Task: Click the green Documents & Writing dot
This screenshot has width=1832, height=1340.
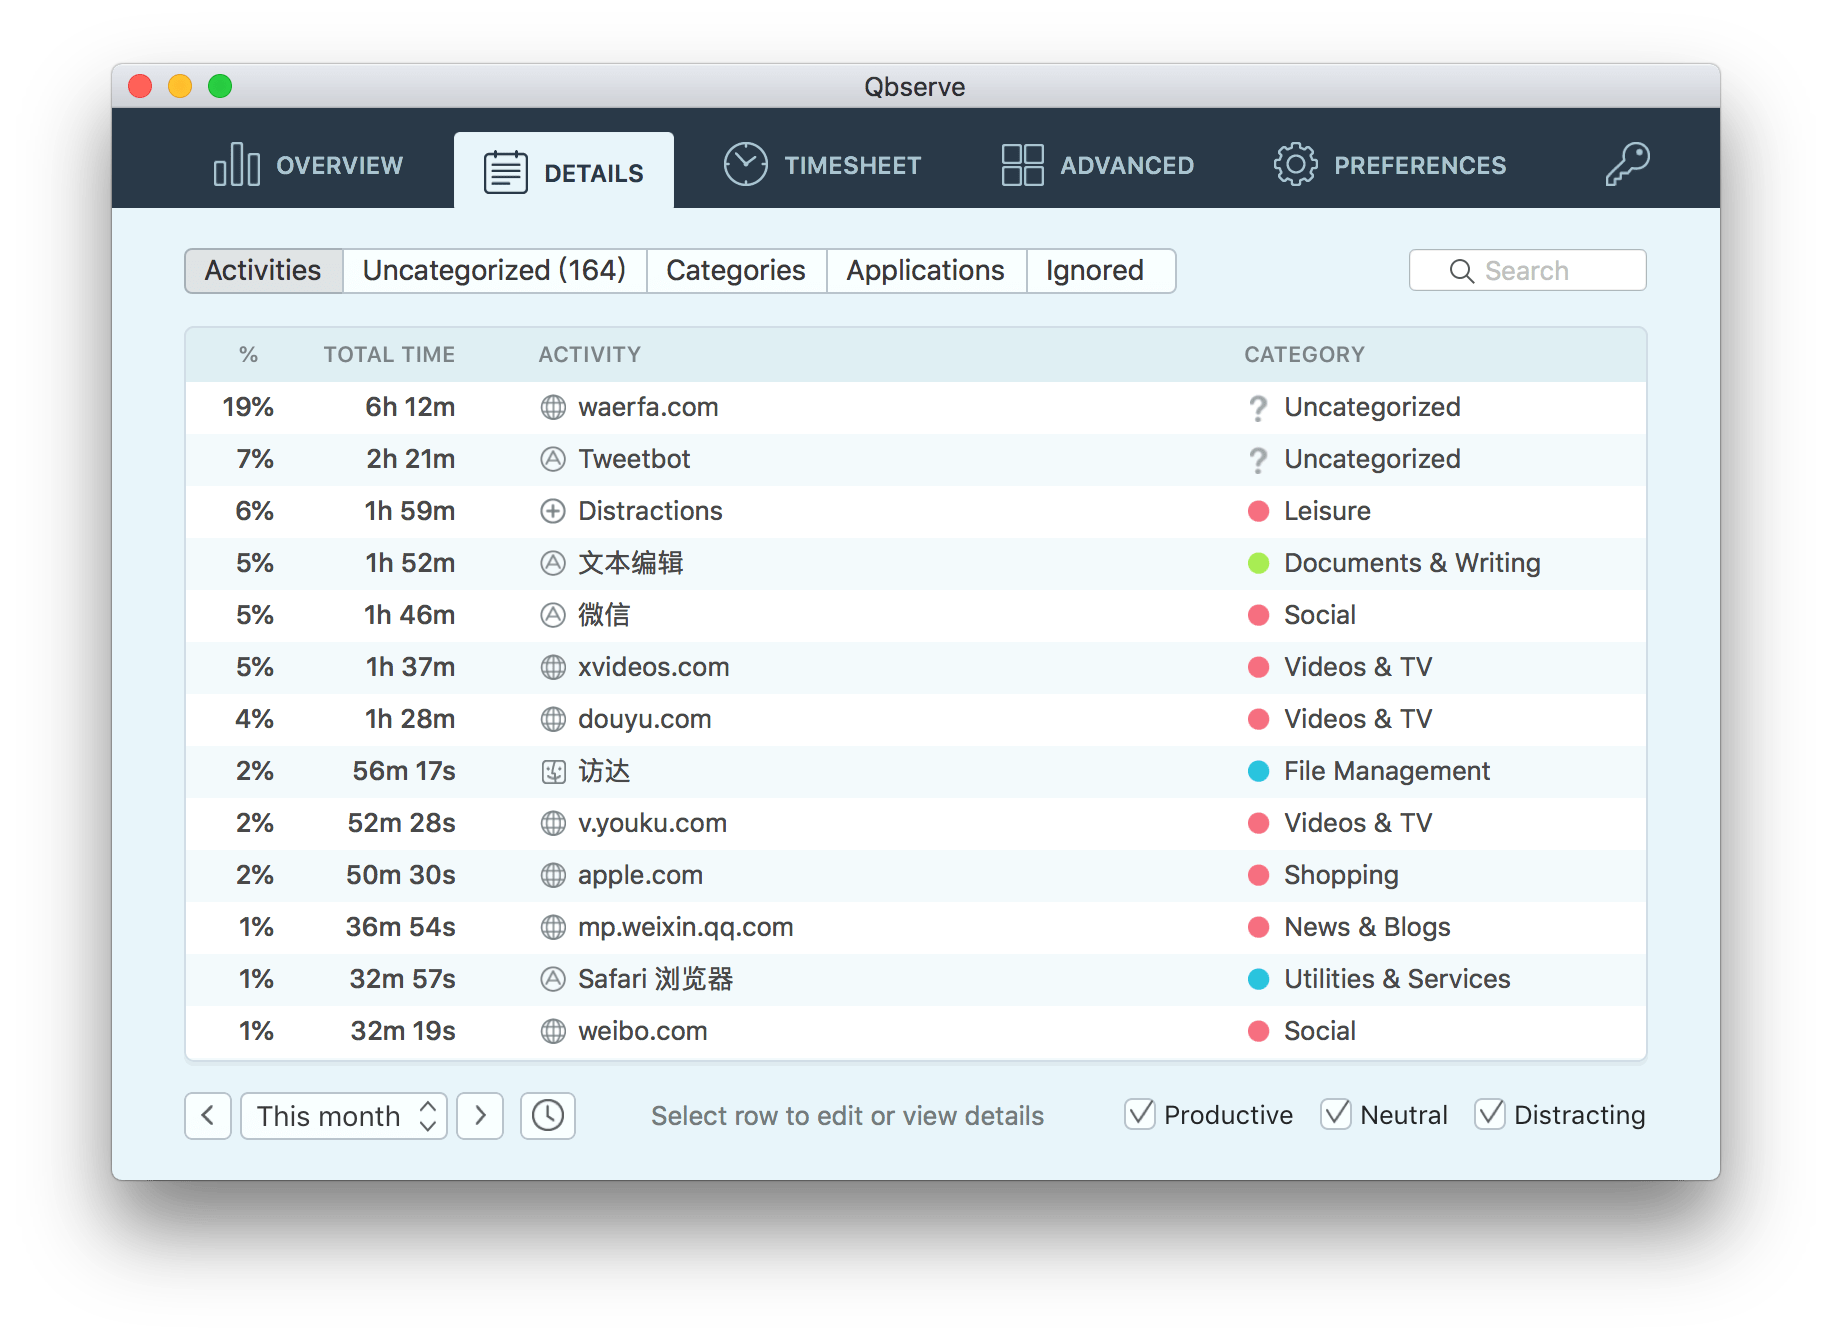Action: coord(1258,564)
